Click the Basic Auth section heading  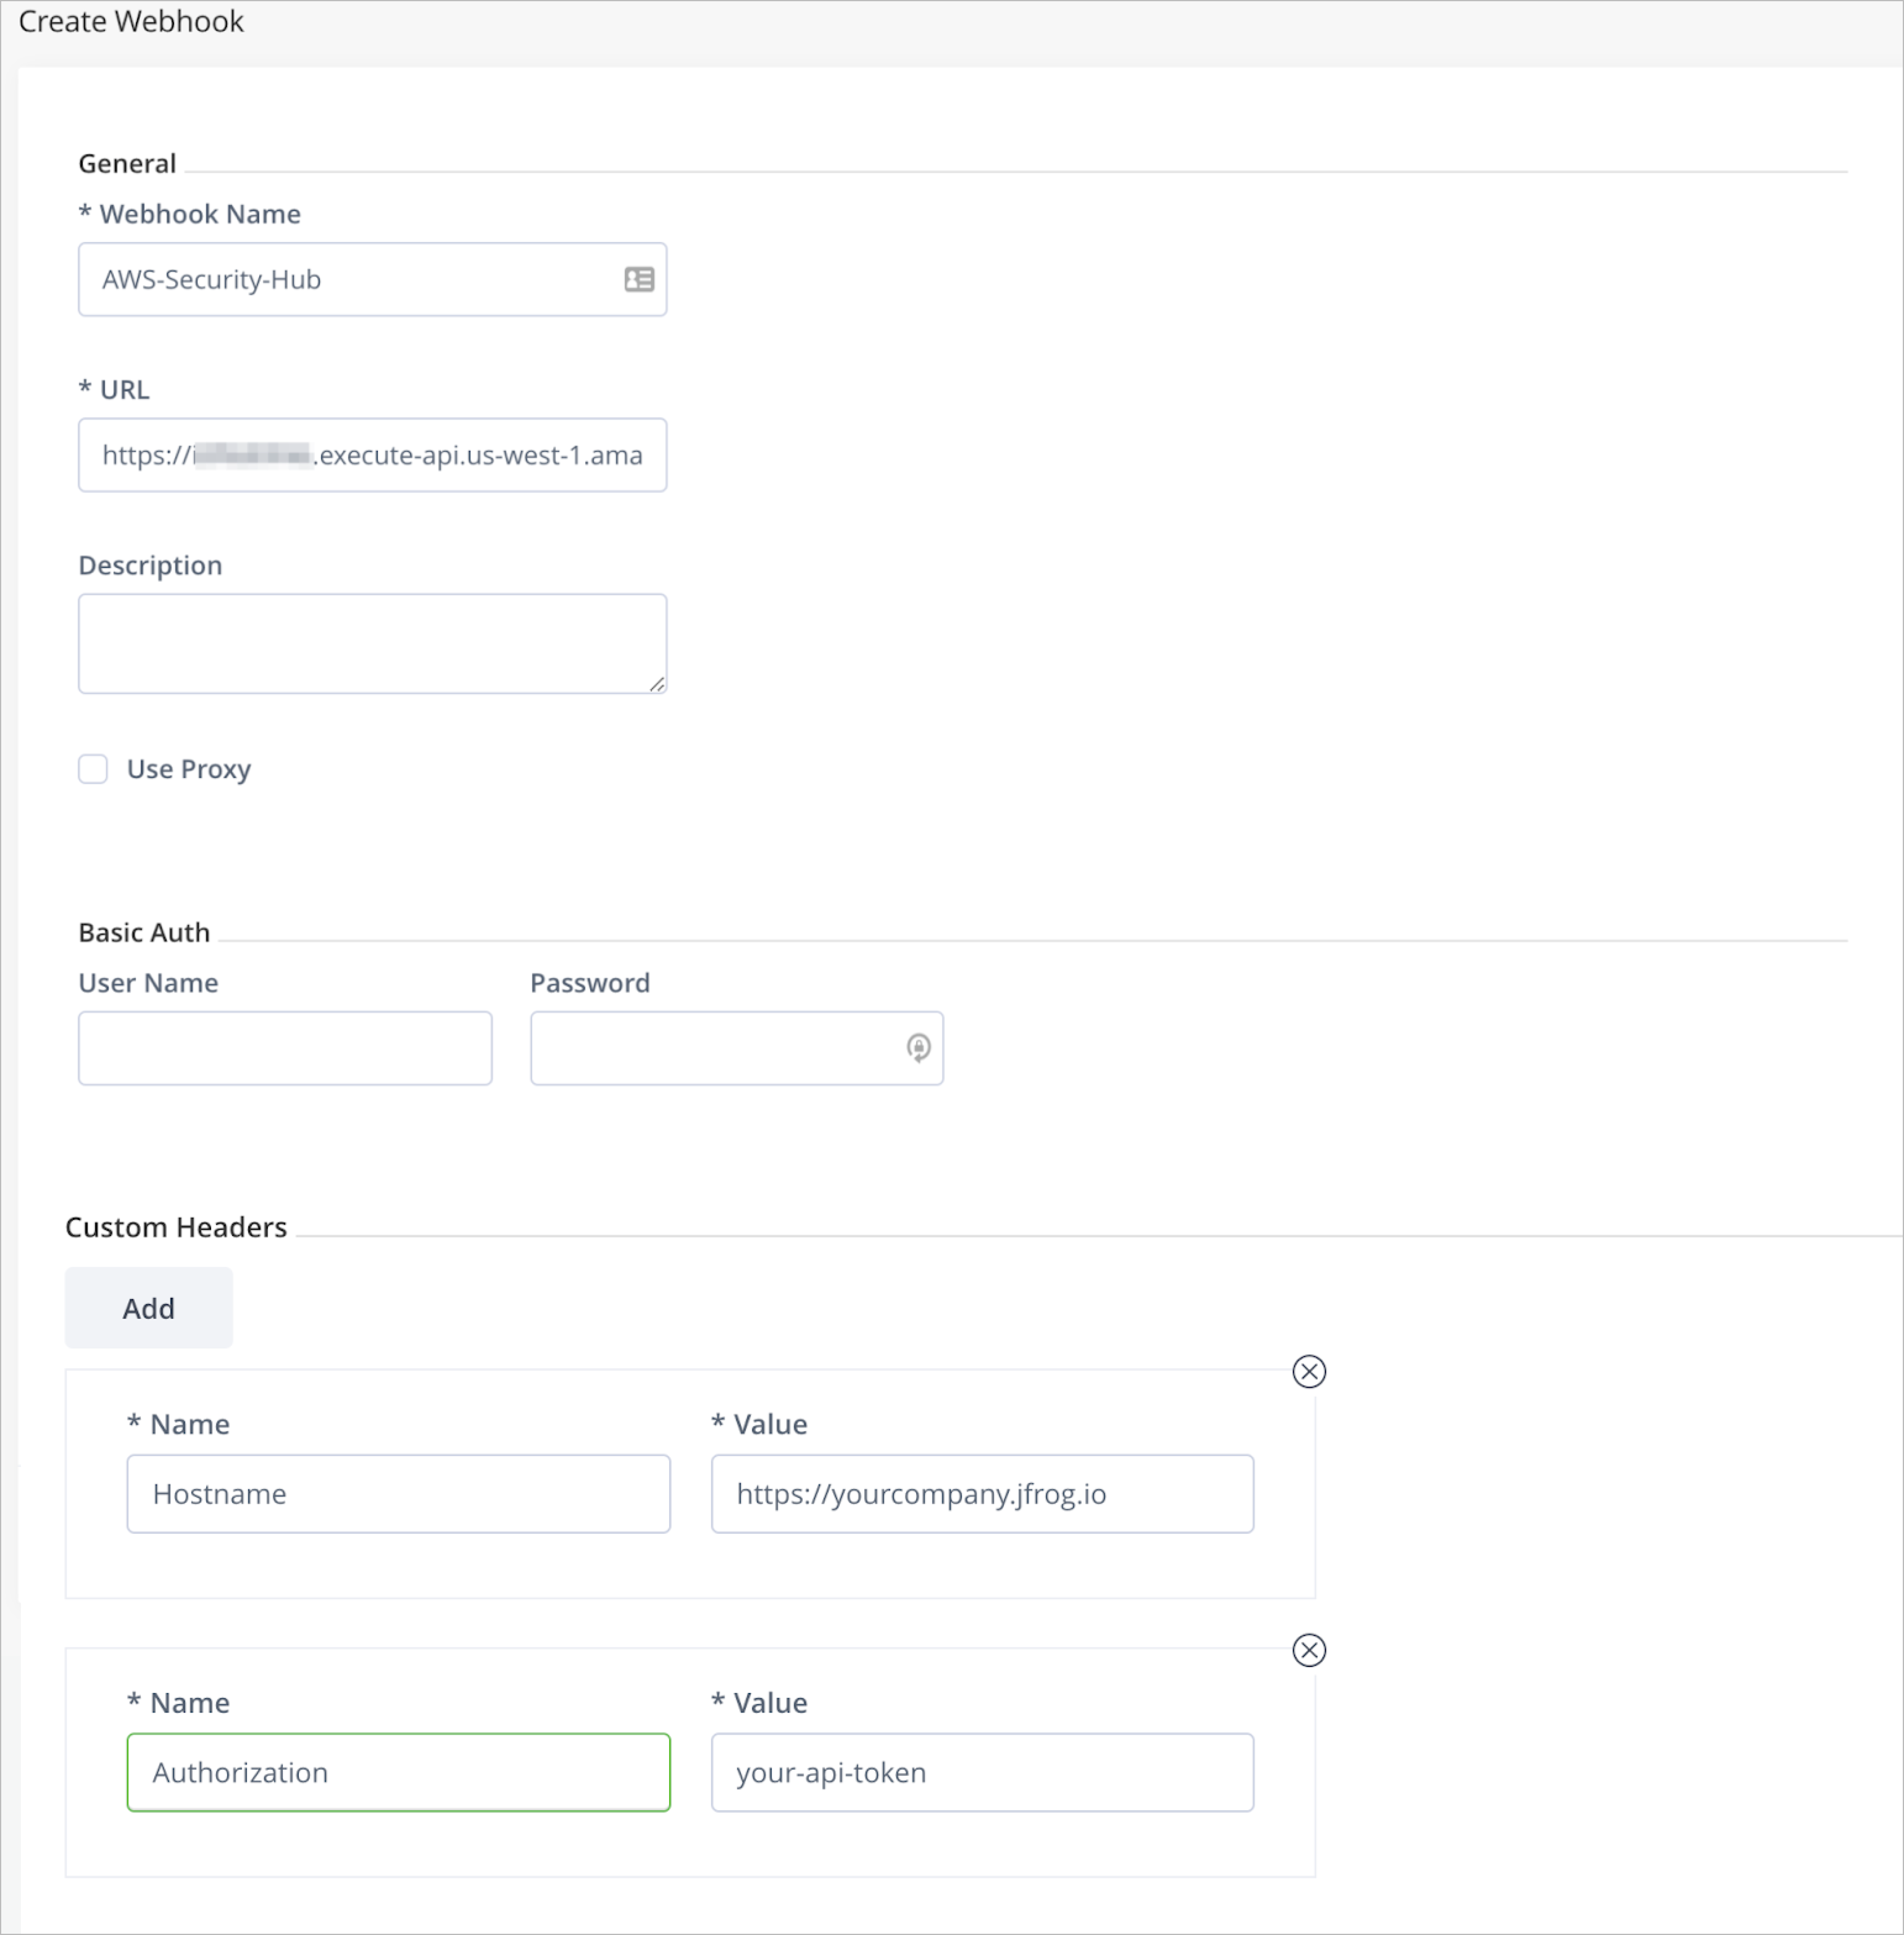(x=143, y=932)
